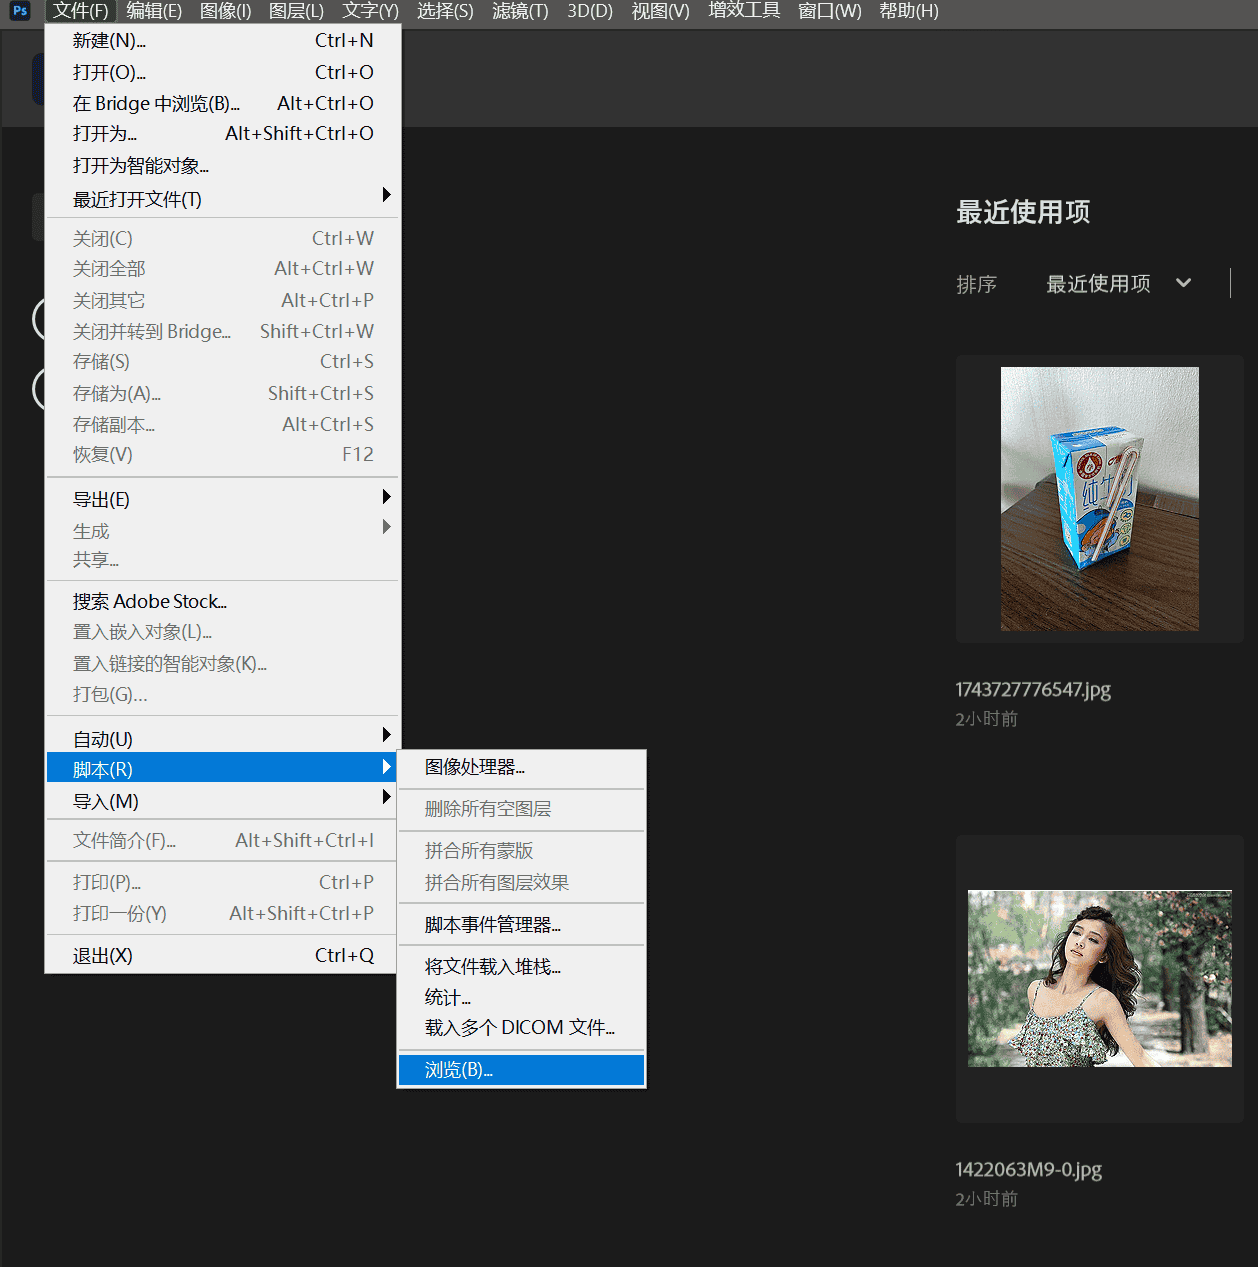Open 图像处理器... from the scripts submenu
Image resolution: width=1258 pixels, height=1267 pixels.
click(521, 767)
